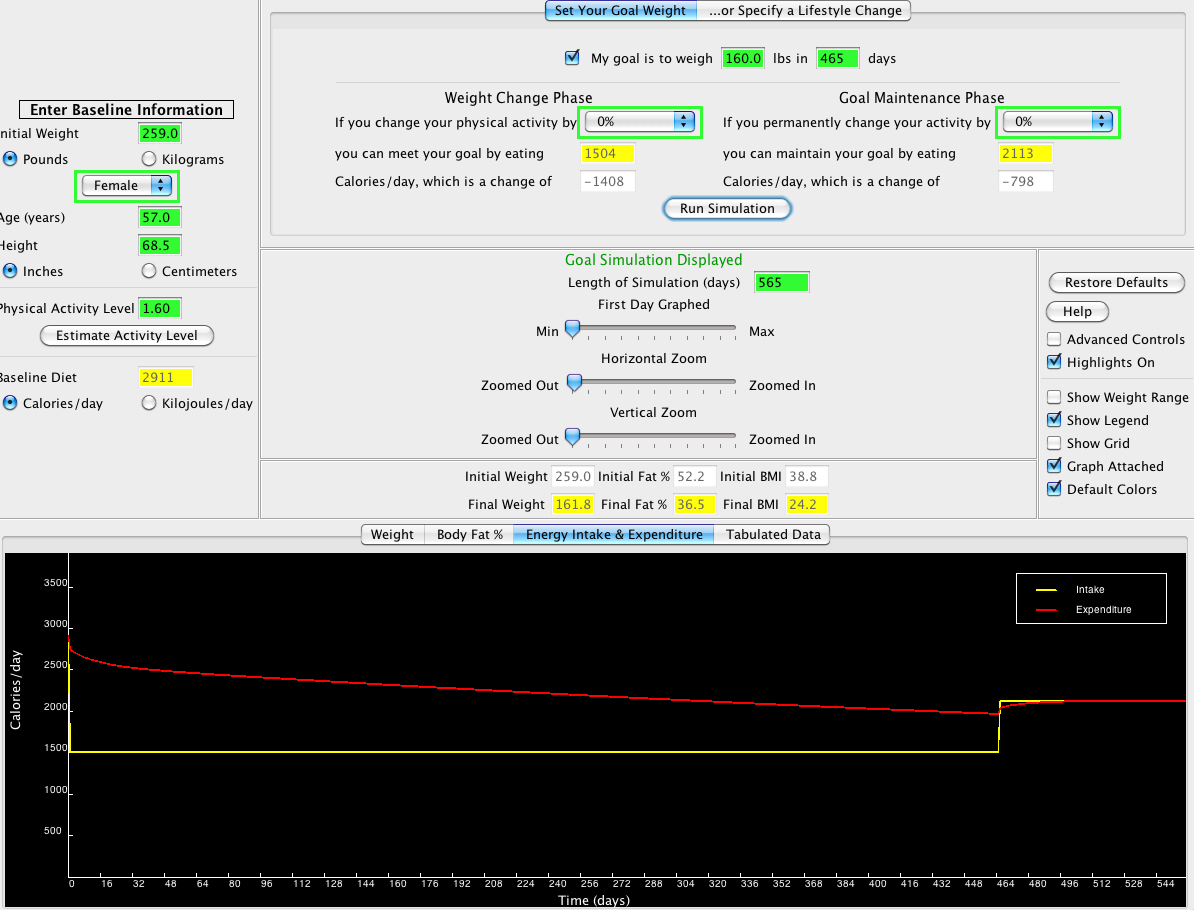Open the Tabulated Data tab

[772, 535]
